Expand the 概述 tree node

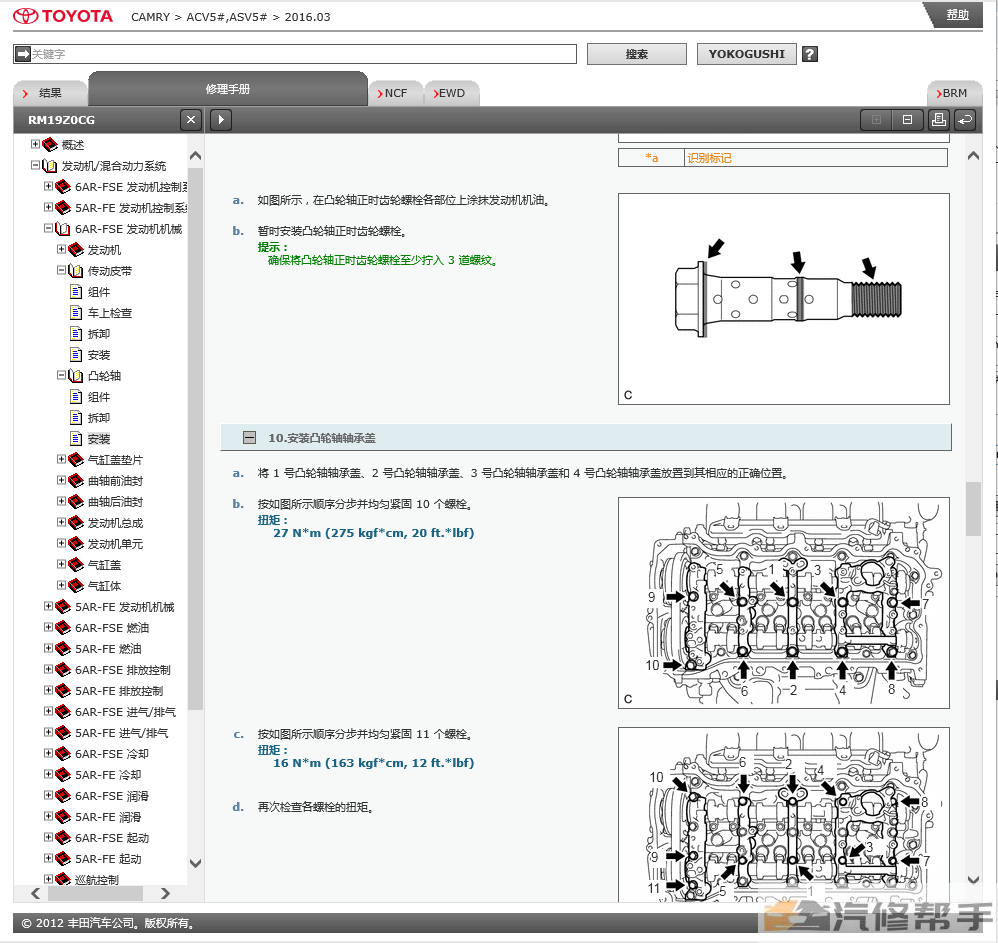click(x=36, y=144)
